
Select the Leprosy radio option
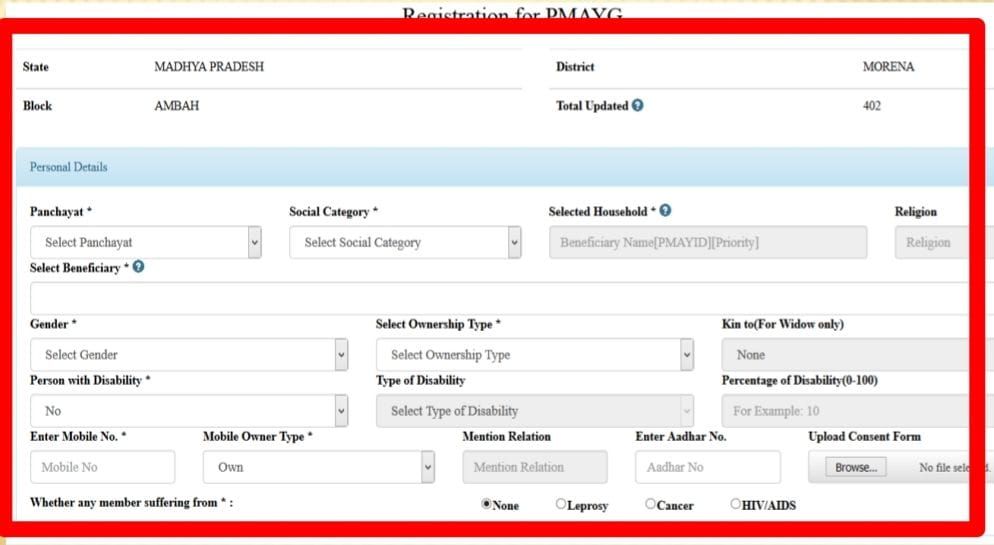pos(561,504)
